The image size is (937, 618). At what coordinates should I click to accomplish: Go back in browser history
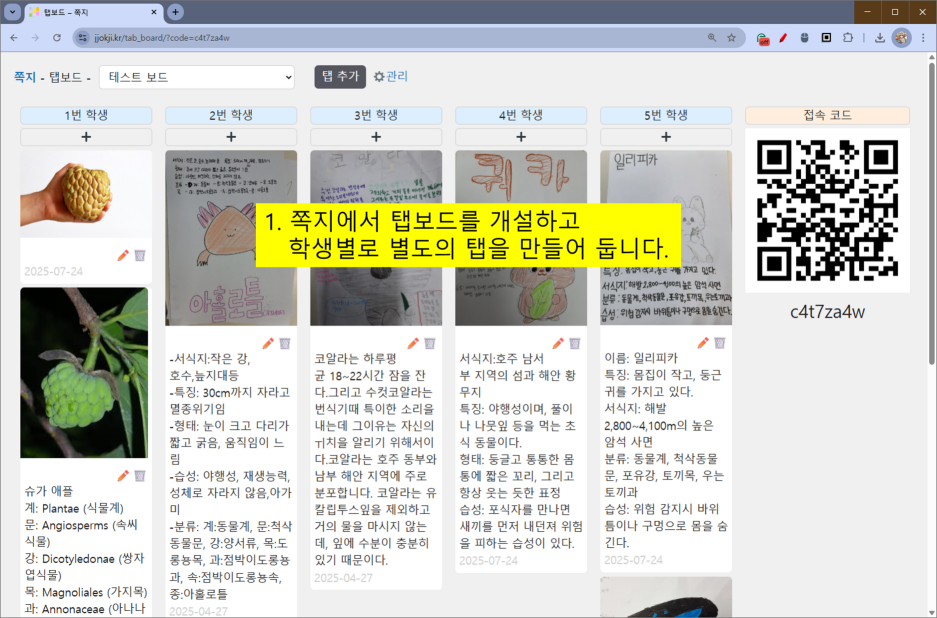coord(14,38)
